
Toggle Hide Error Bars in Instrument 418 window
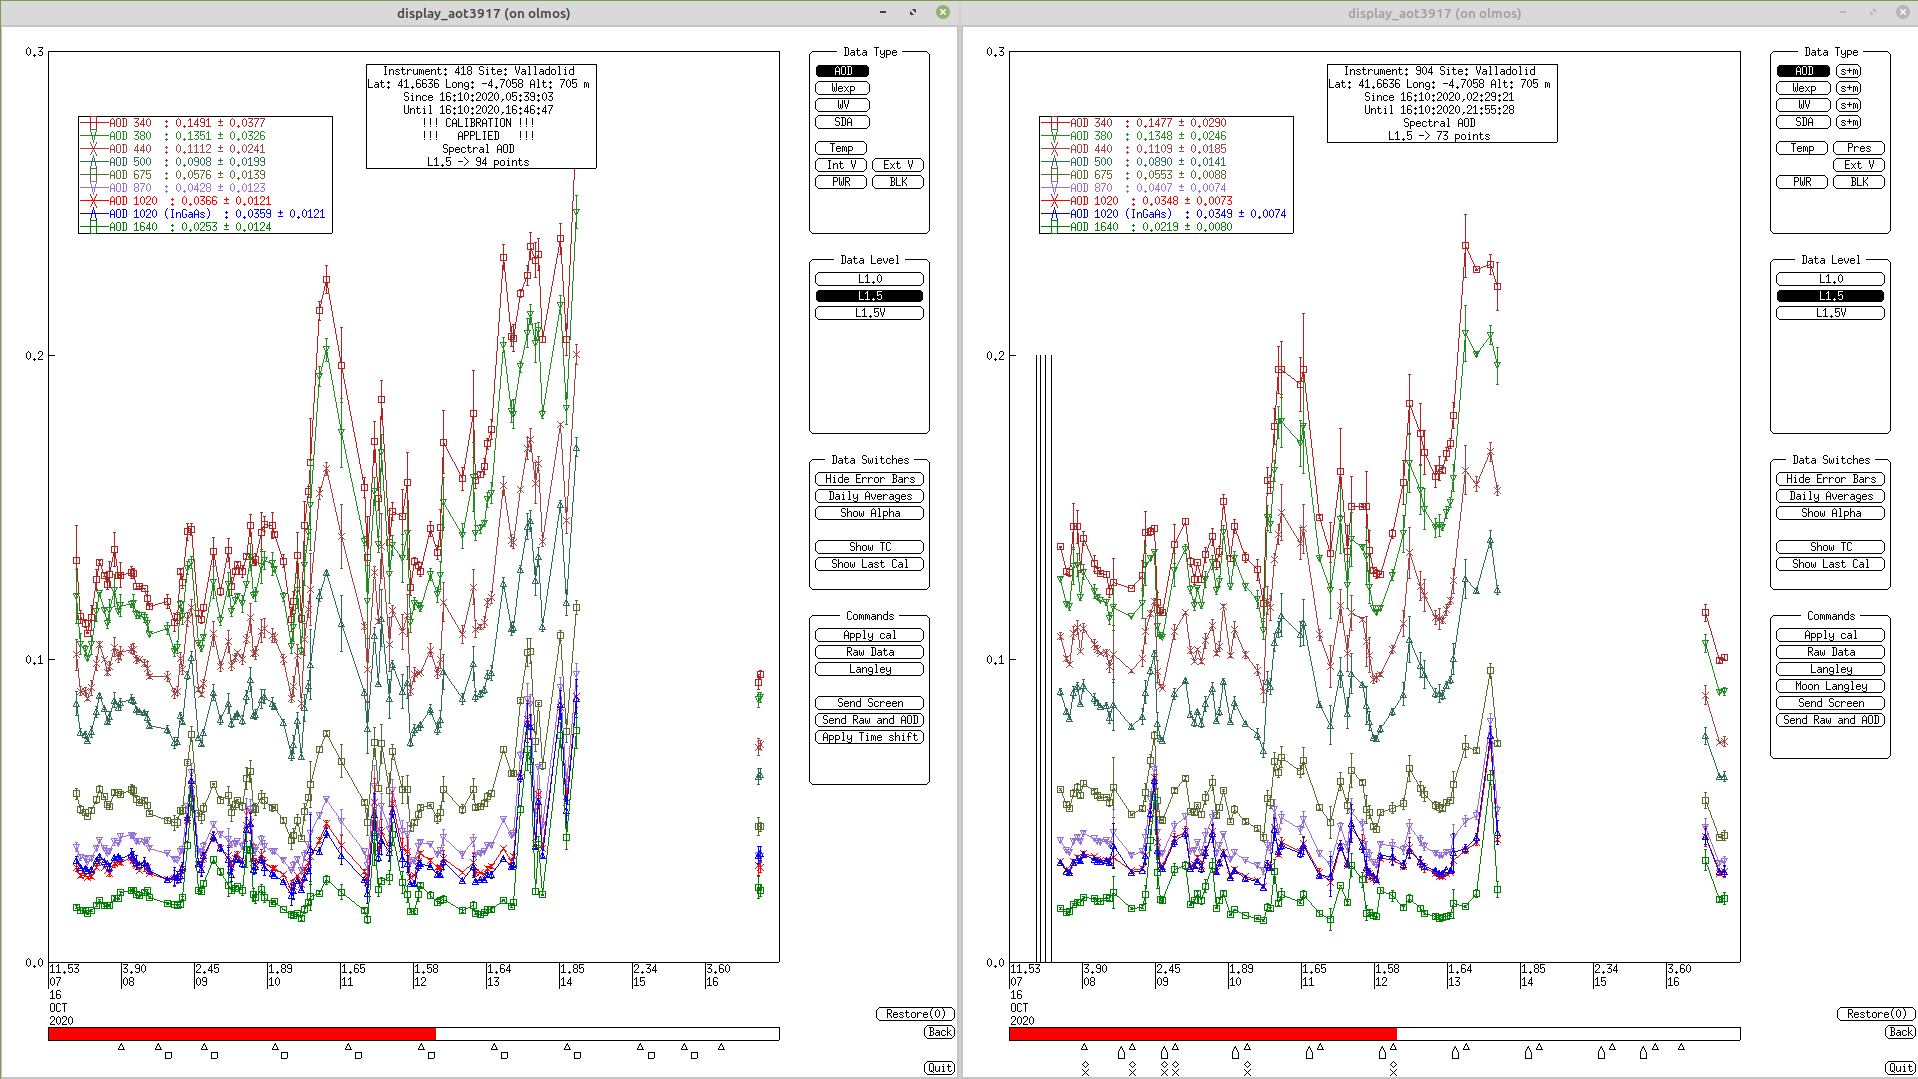click(870, 479)
